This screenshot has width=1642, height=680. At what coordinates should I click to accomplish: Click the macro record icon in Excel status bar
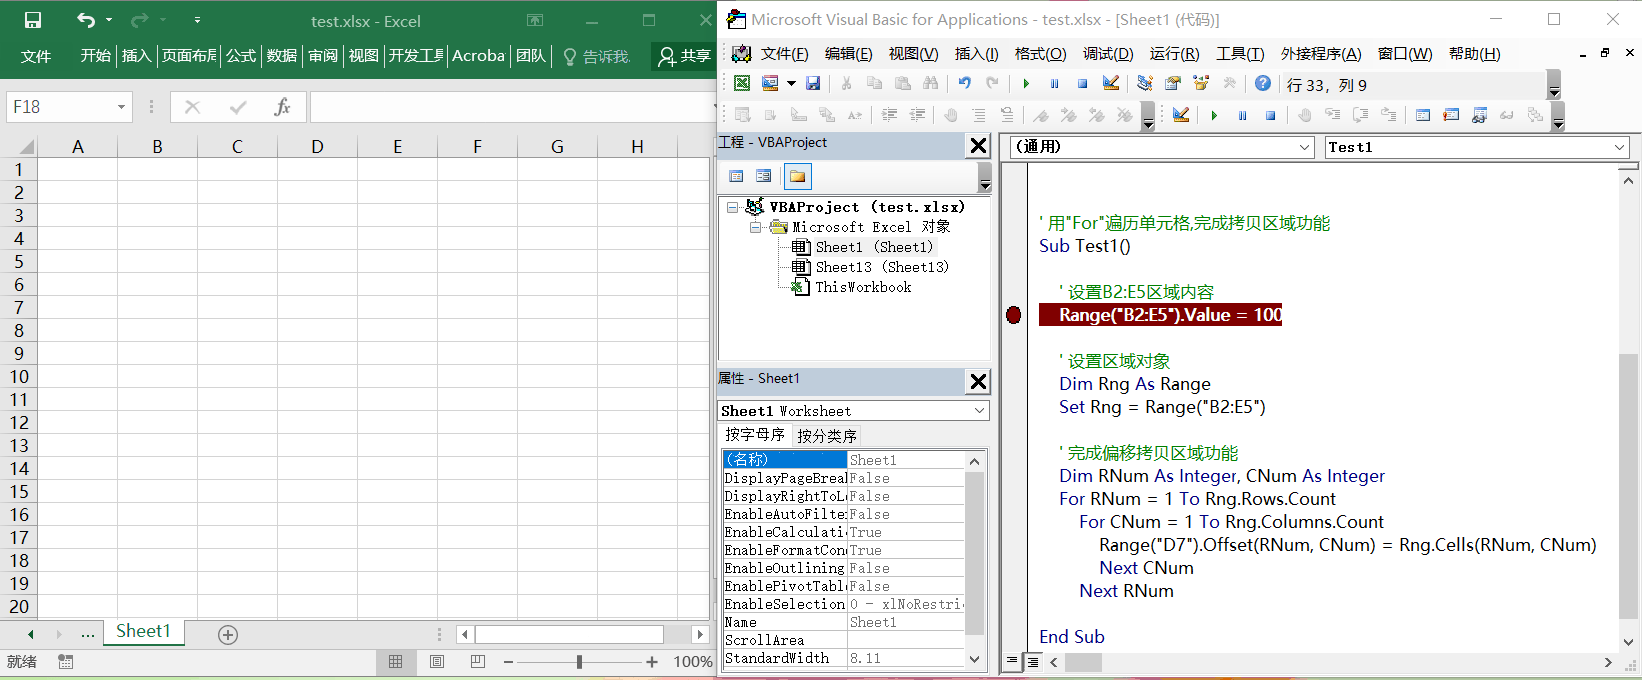[x=66, y=662]
